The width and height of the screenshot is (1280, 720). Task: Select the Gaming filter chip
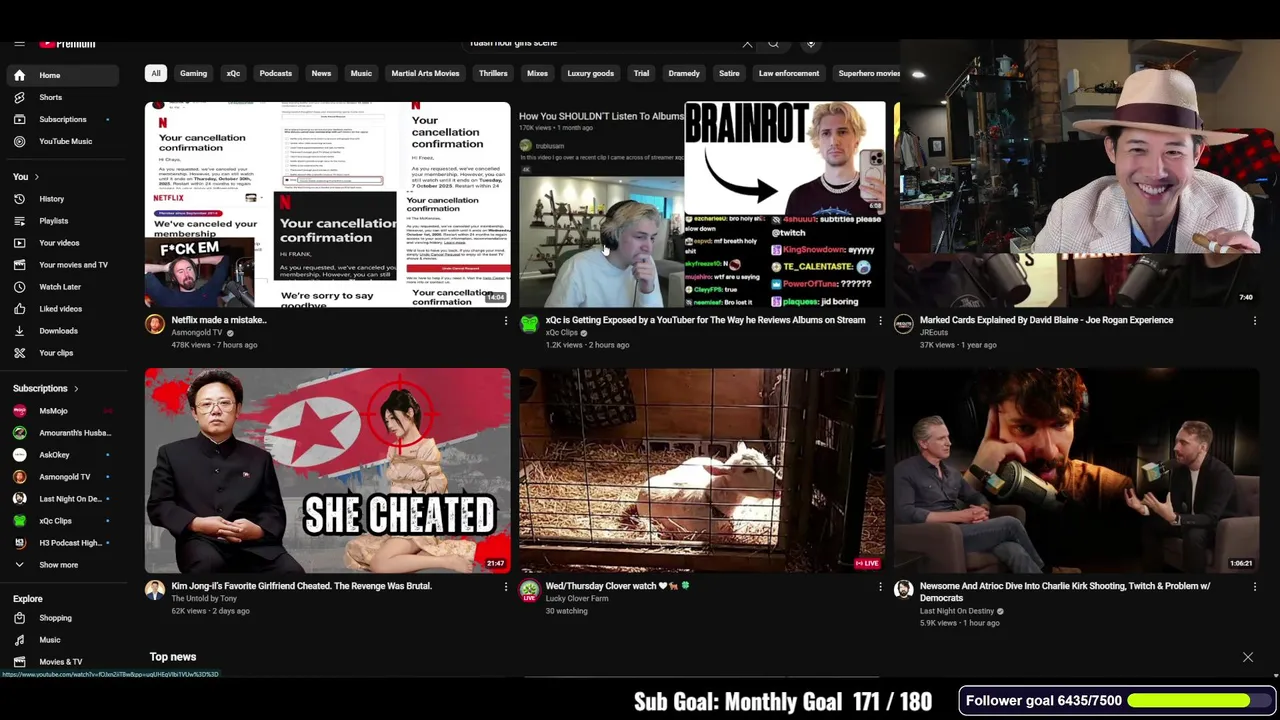(193, 73)
